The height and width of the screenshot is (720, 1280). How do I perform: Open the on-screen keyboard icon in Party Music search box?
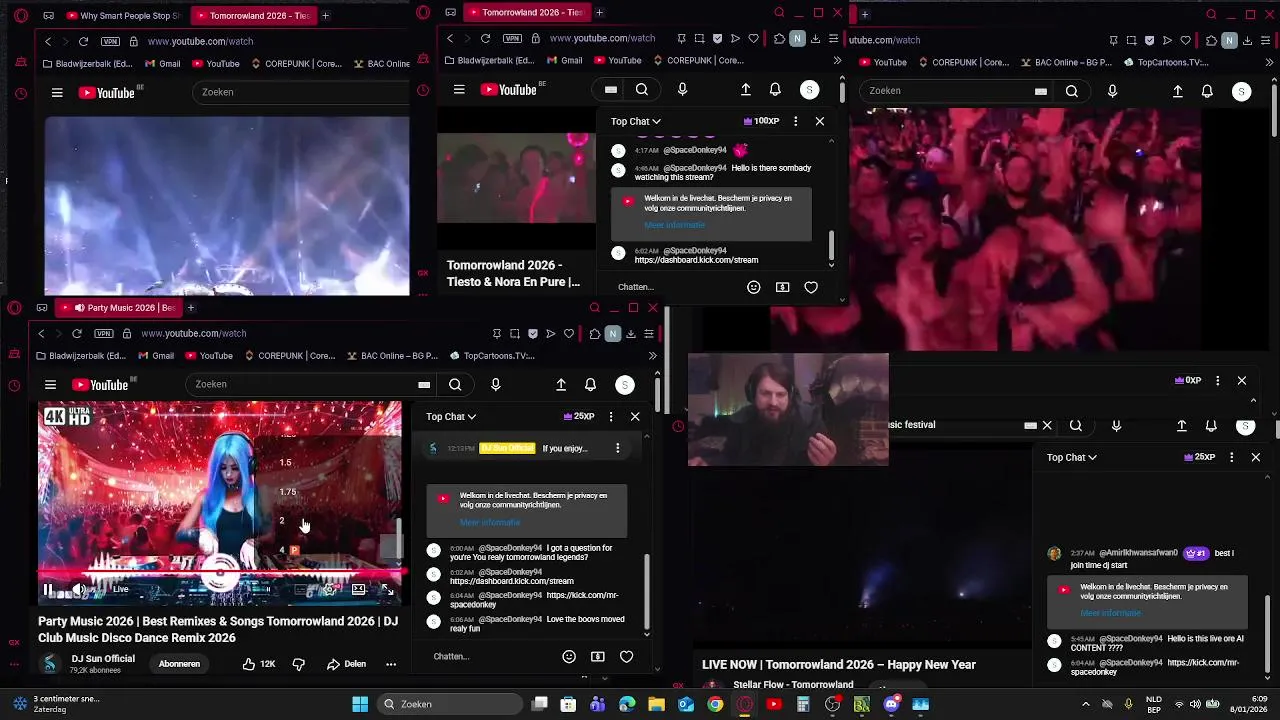(424, 385)
